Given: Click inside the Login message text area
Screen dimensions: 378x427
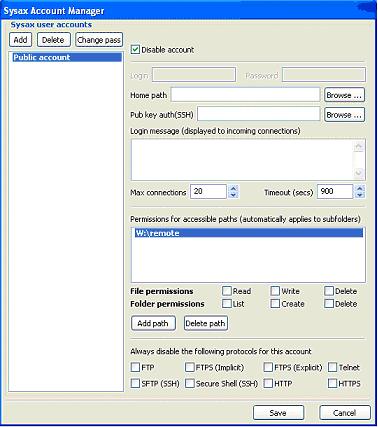Looking at the screenshot, I should (x=242, y=160).
